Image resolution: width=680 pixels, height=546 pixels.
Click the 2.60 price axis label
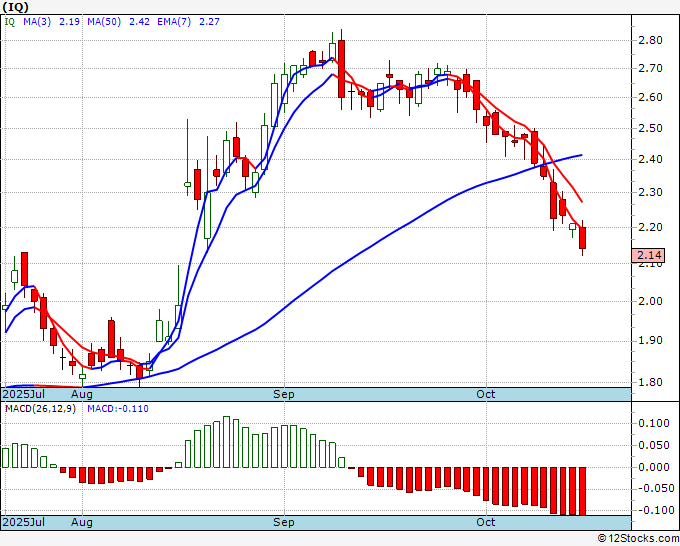[650, 97]
